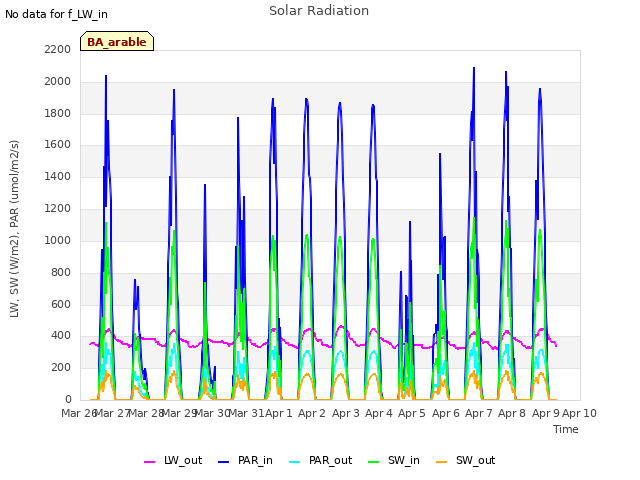Click the Apr 10 date tick label
This screenshot has height=480, width=640.
coord(580,413)
